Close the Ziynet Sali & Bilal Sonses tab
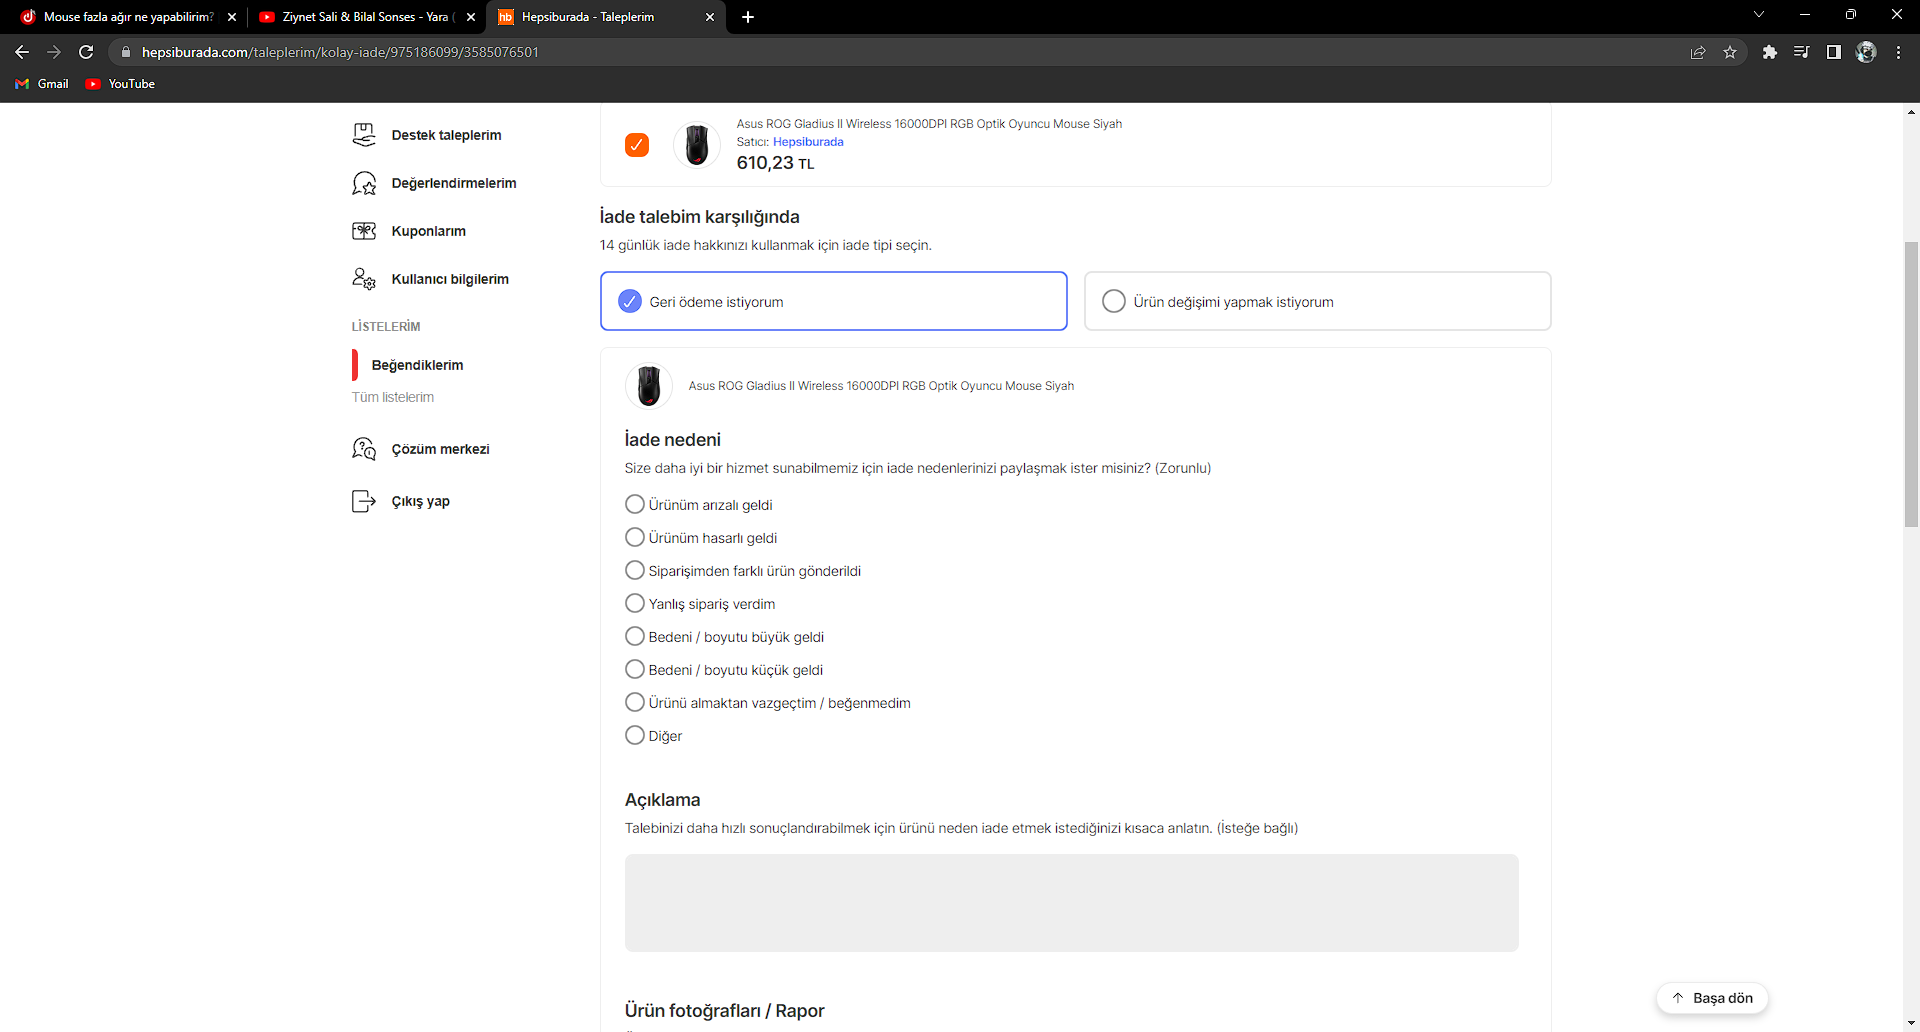This screenshot has height=1032, width=1920. point(471,17)
